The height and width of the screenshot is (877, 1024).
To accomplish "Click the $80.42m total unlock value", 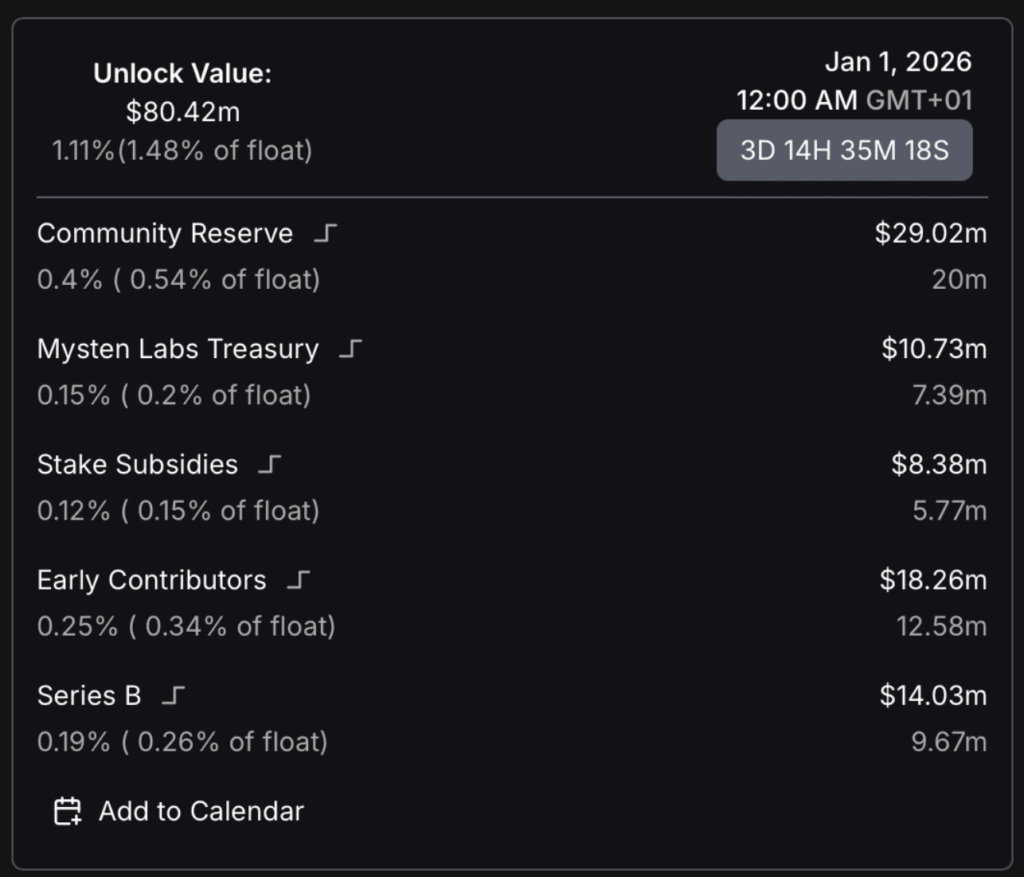I will click(182, 112).
